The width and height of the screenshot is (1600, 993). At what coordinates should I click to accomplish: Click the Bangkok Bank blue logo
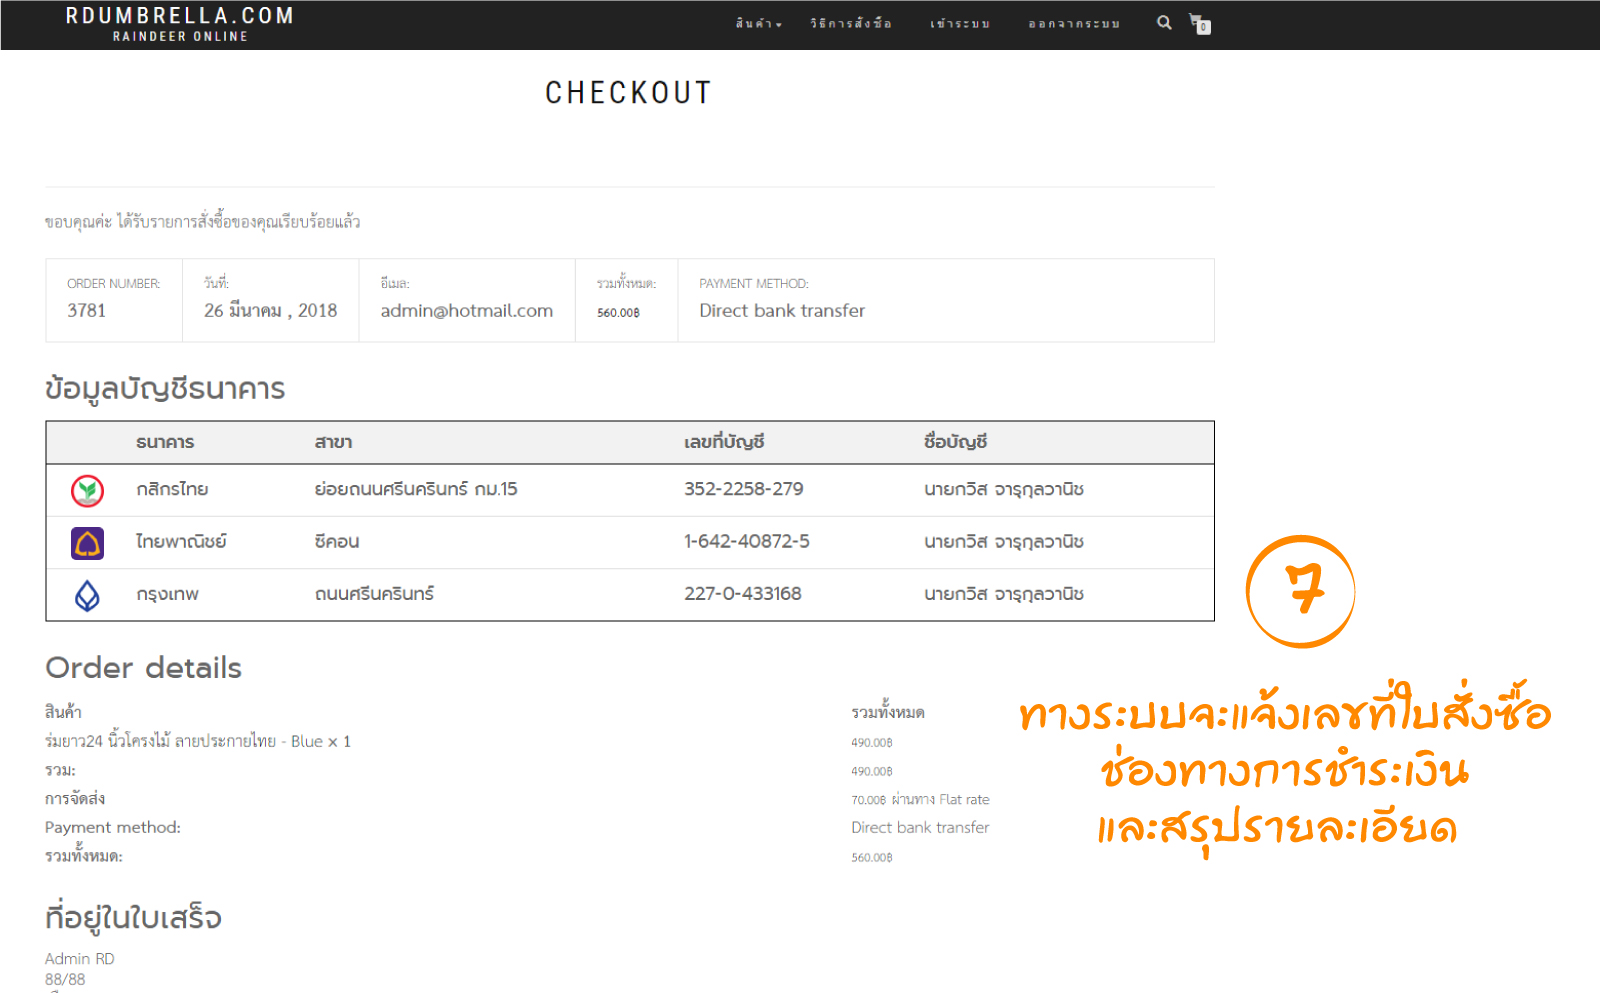88,595
